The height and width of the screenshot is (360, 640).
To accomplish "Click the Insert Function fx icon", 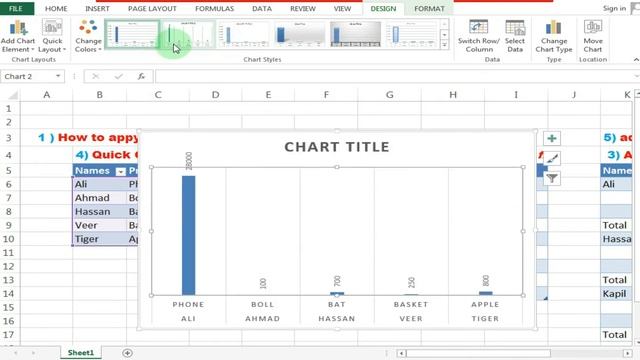I will [x=141, y=76].
